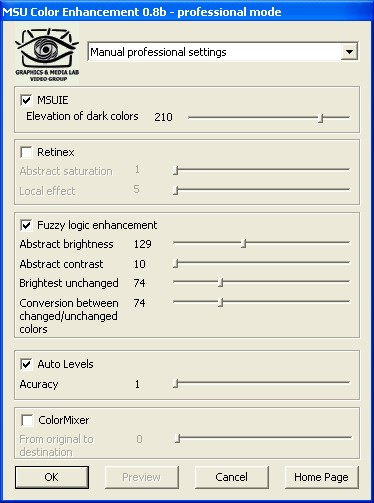The height and width of the screenshot is (503, 374).
Task: Click the MSU Color Enhancement title bar
Action: coord(187,12)
